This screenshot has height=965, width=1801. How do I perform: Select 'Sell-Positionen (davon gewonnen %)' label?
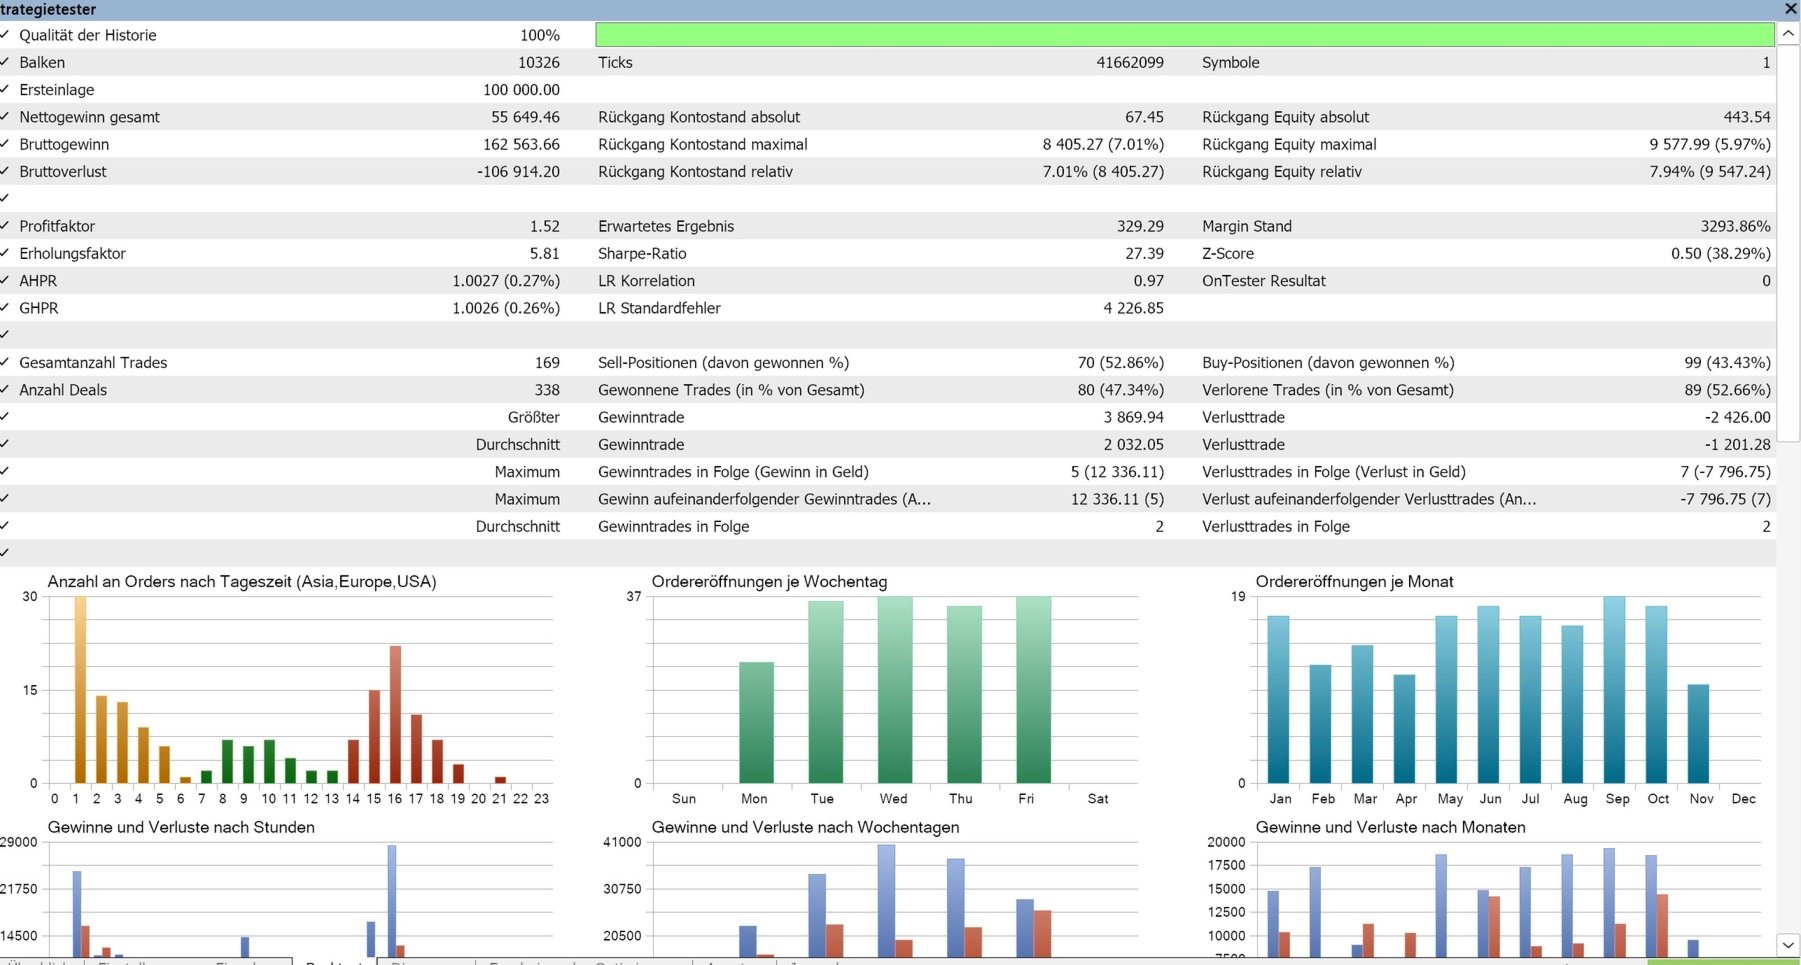[x=723, y=363]
